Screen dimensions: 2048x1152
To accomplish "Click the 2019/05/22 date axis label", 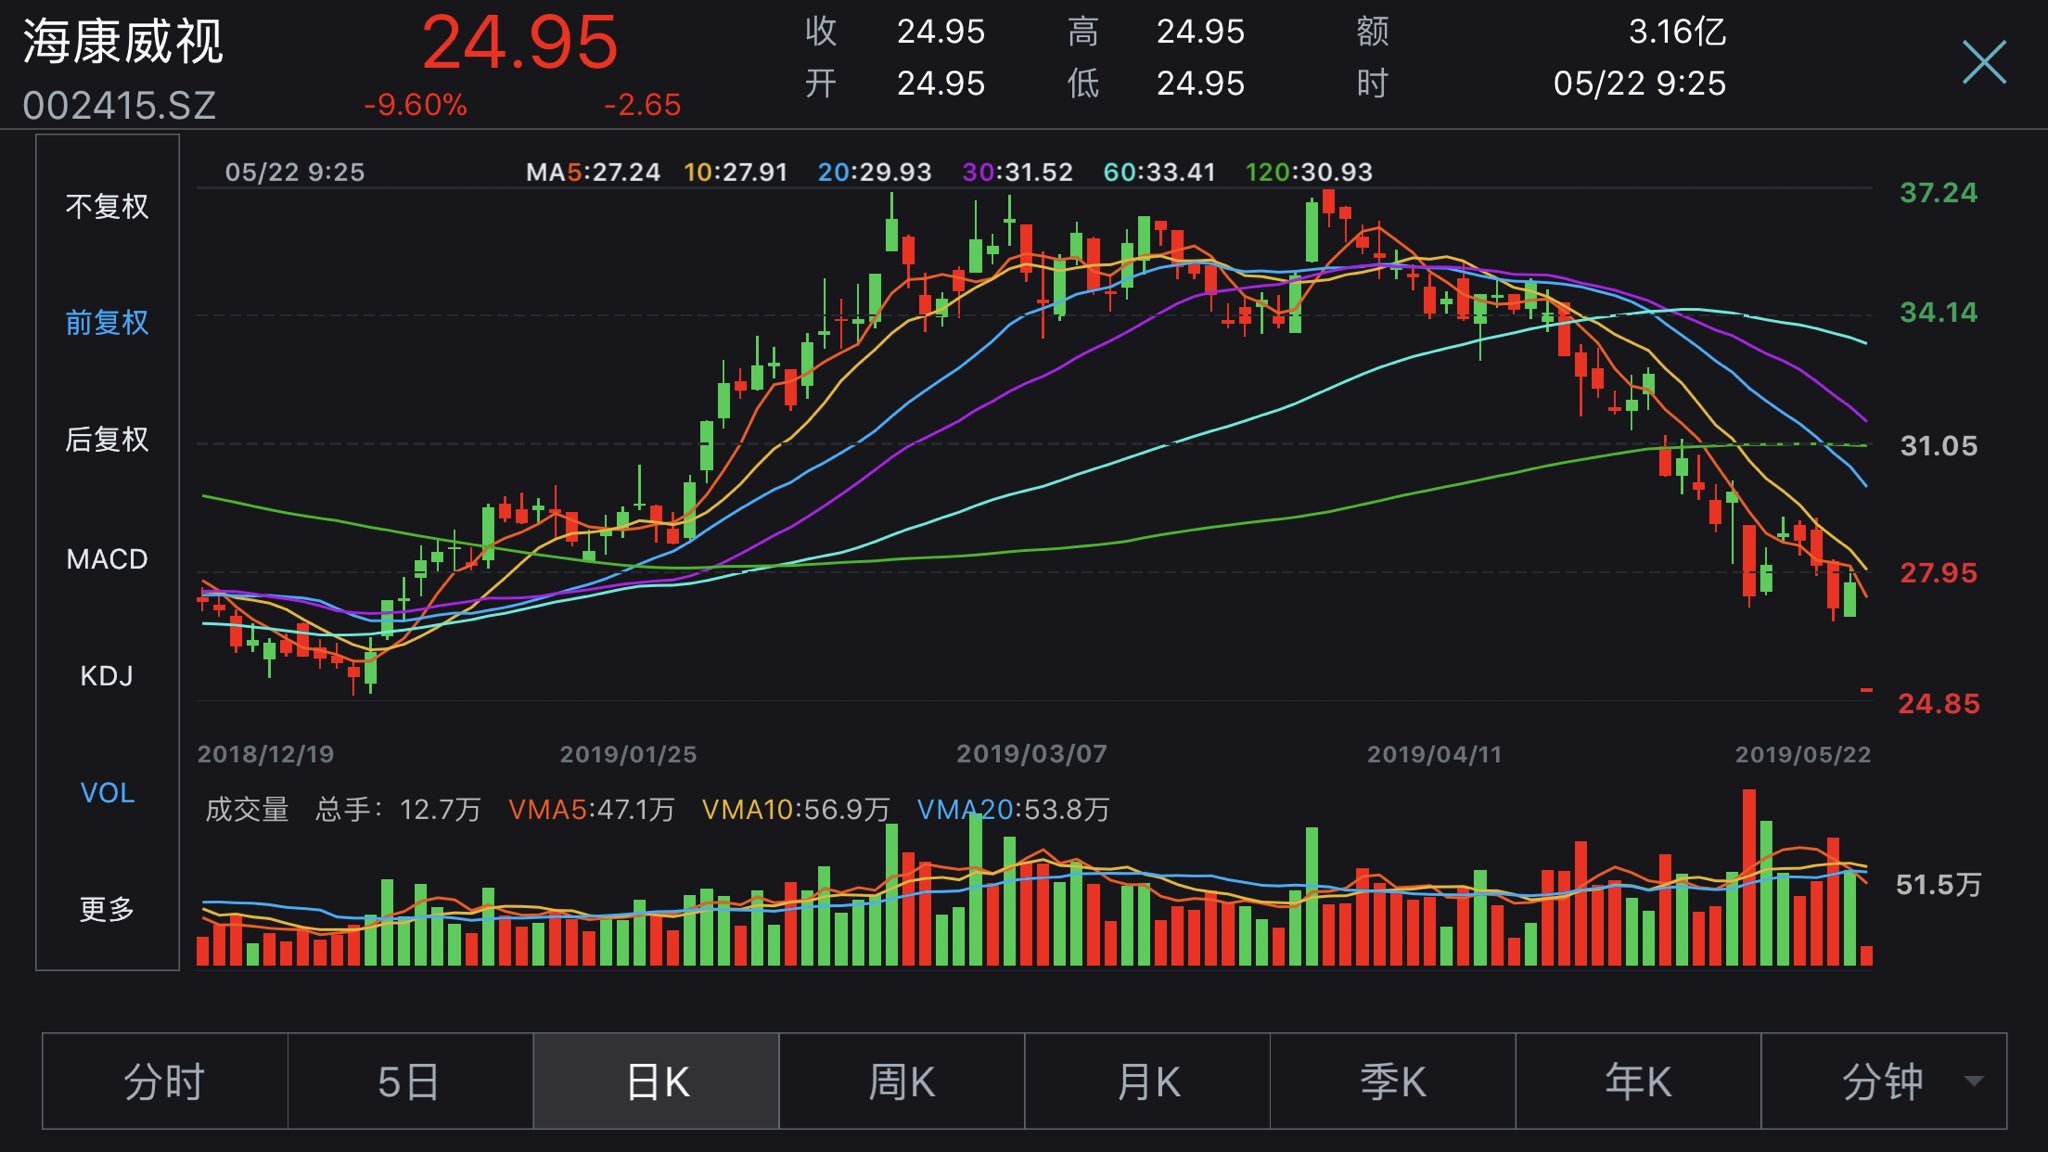I will (1803, 754).
